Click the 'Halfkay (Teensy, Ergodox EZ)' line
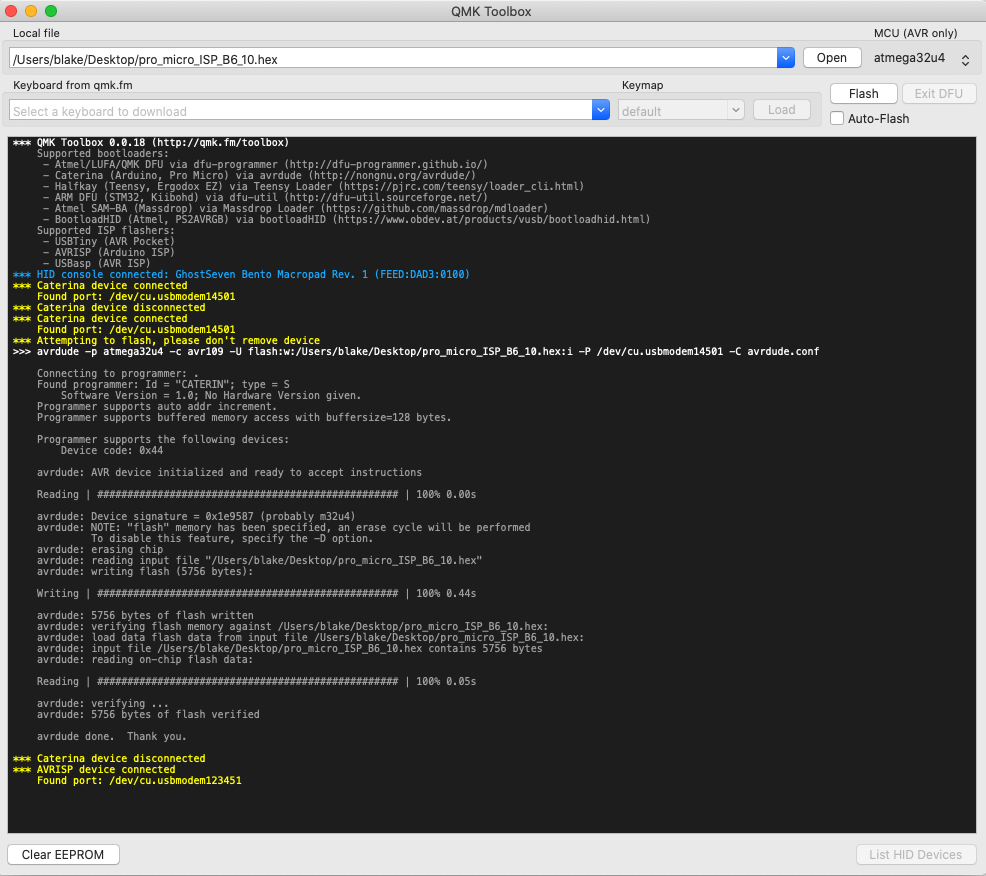 [x=313, y=186]
